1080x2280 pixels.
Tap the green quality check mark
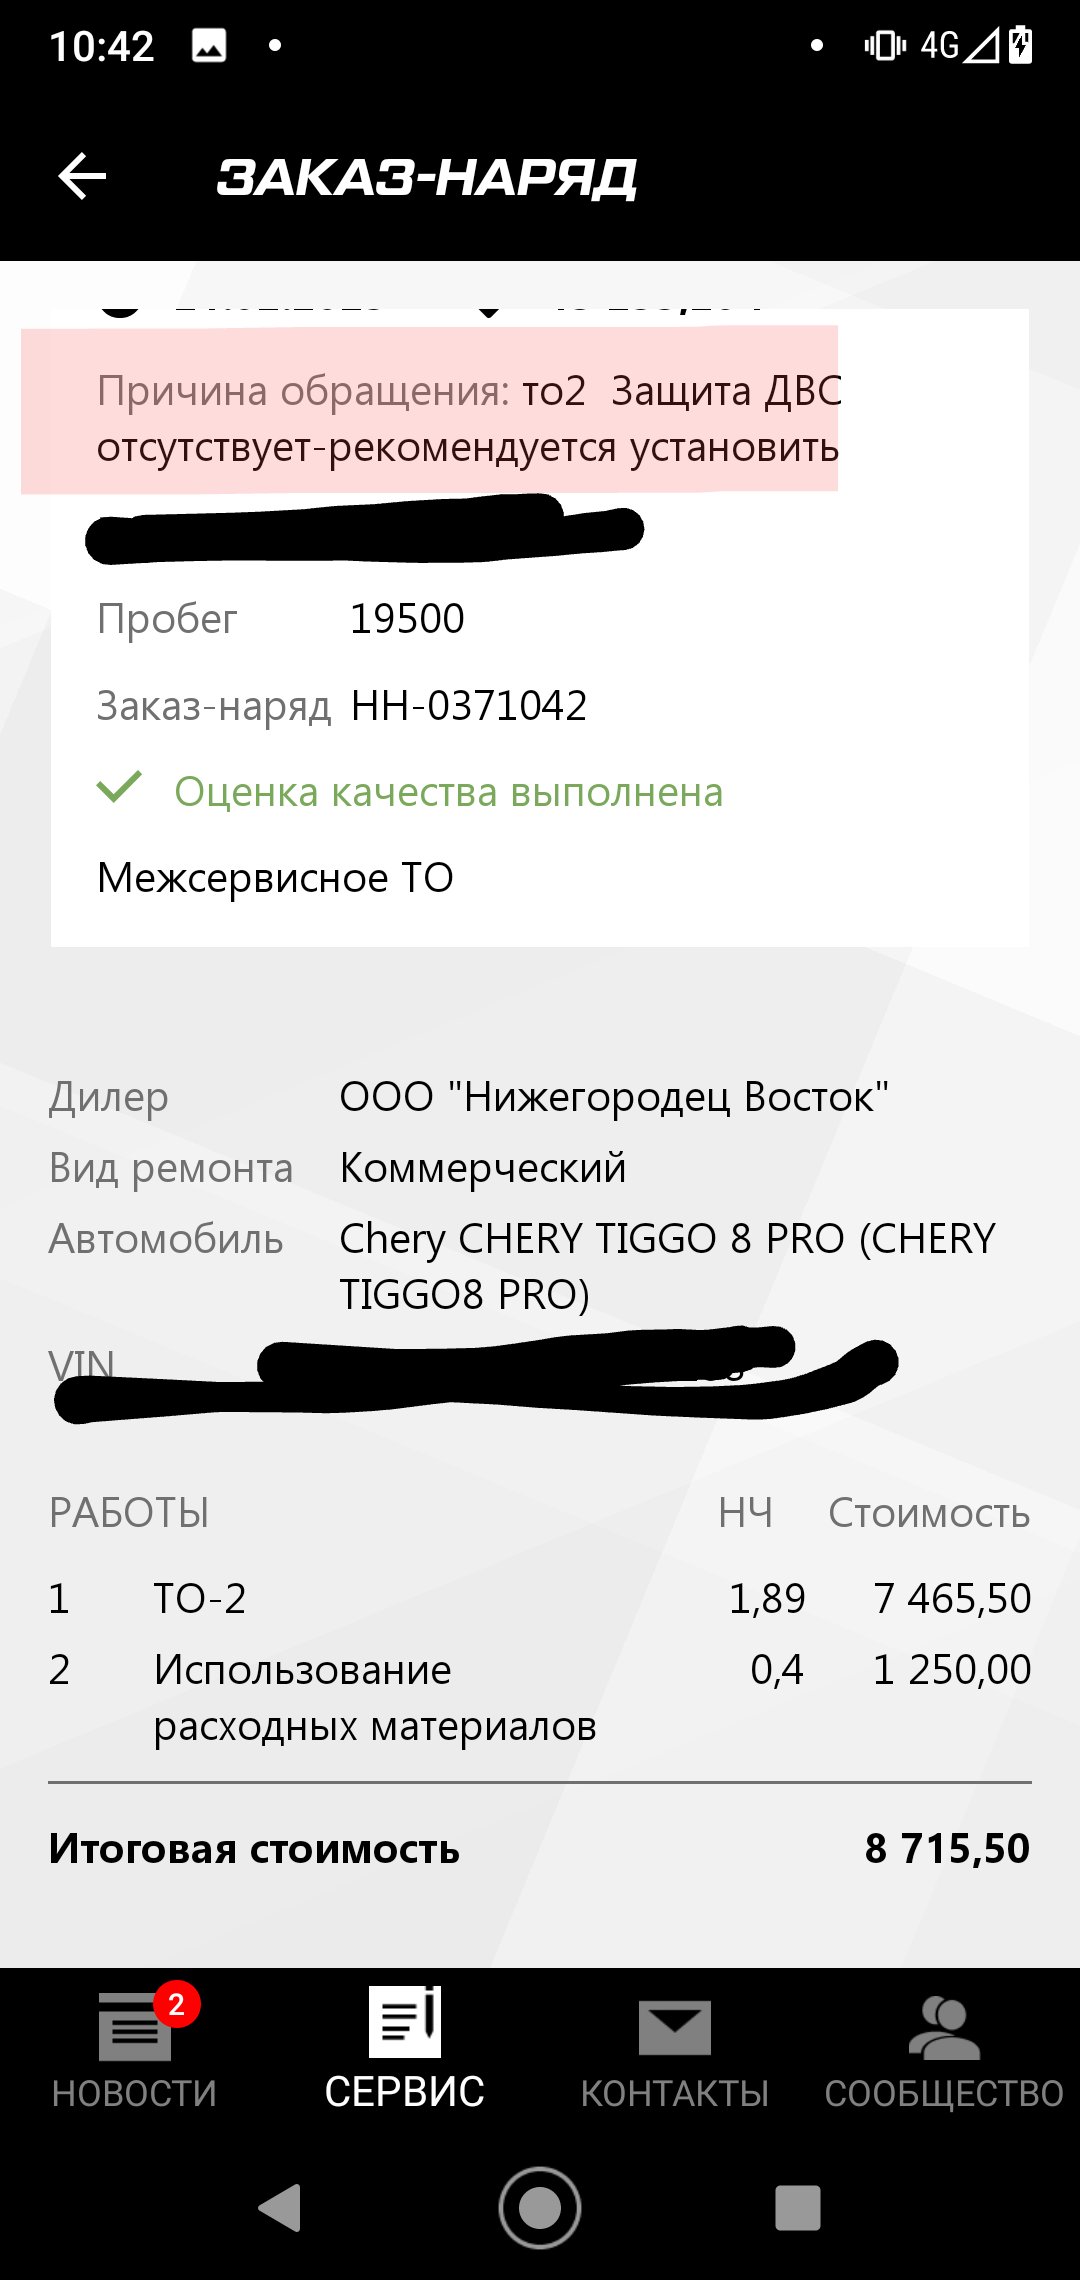point(120,788)
